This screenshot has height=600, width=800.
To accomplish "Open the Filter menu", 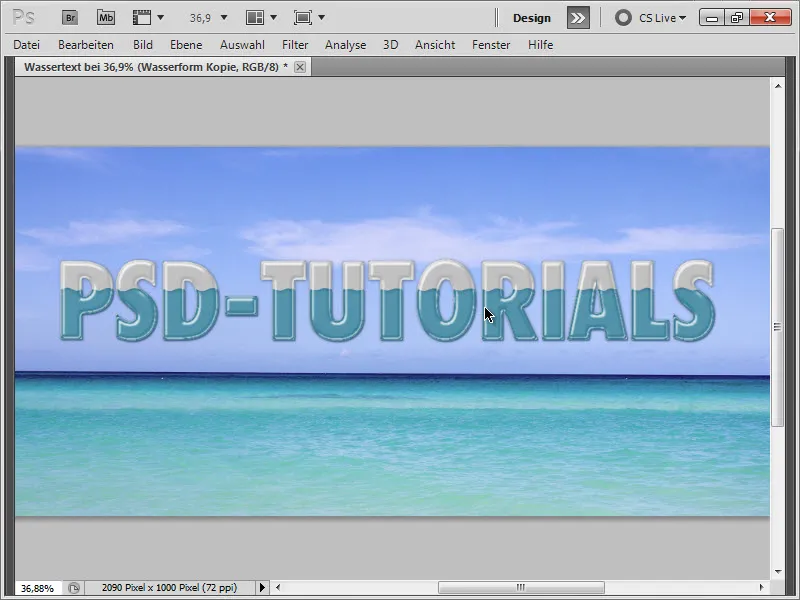I will pos(295,45).
